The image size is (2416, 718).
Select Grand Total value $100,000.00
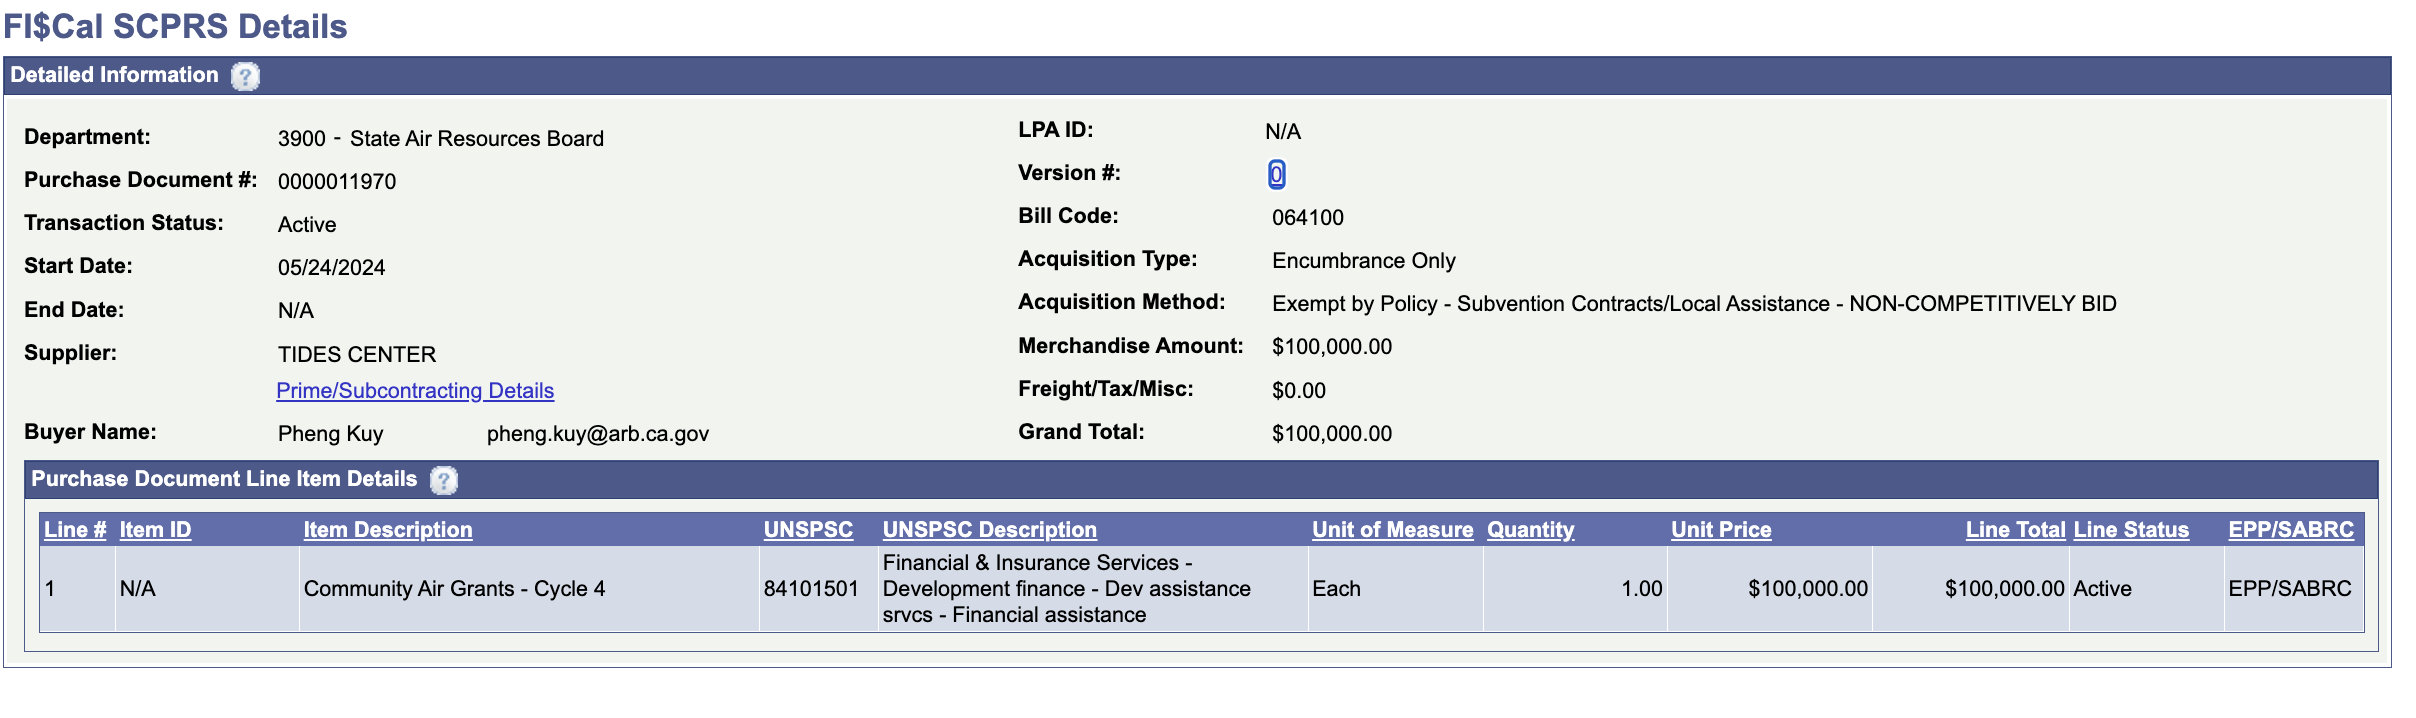coord(1332,434)
